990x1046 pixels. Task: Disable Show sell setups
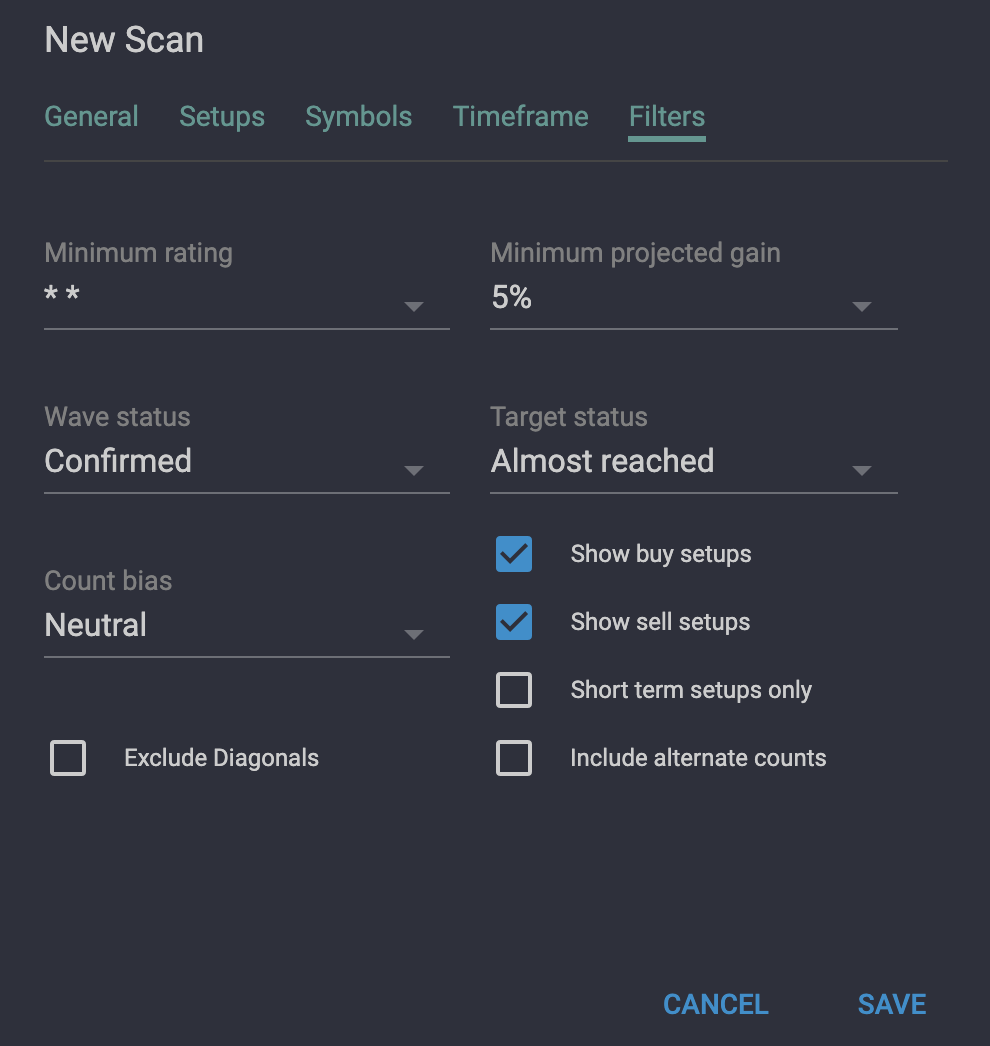click(x=513, y=622)
